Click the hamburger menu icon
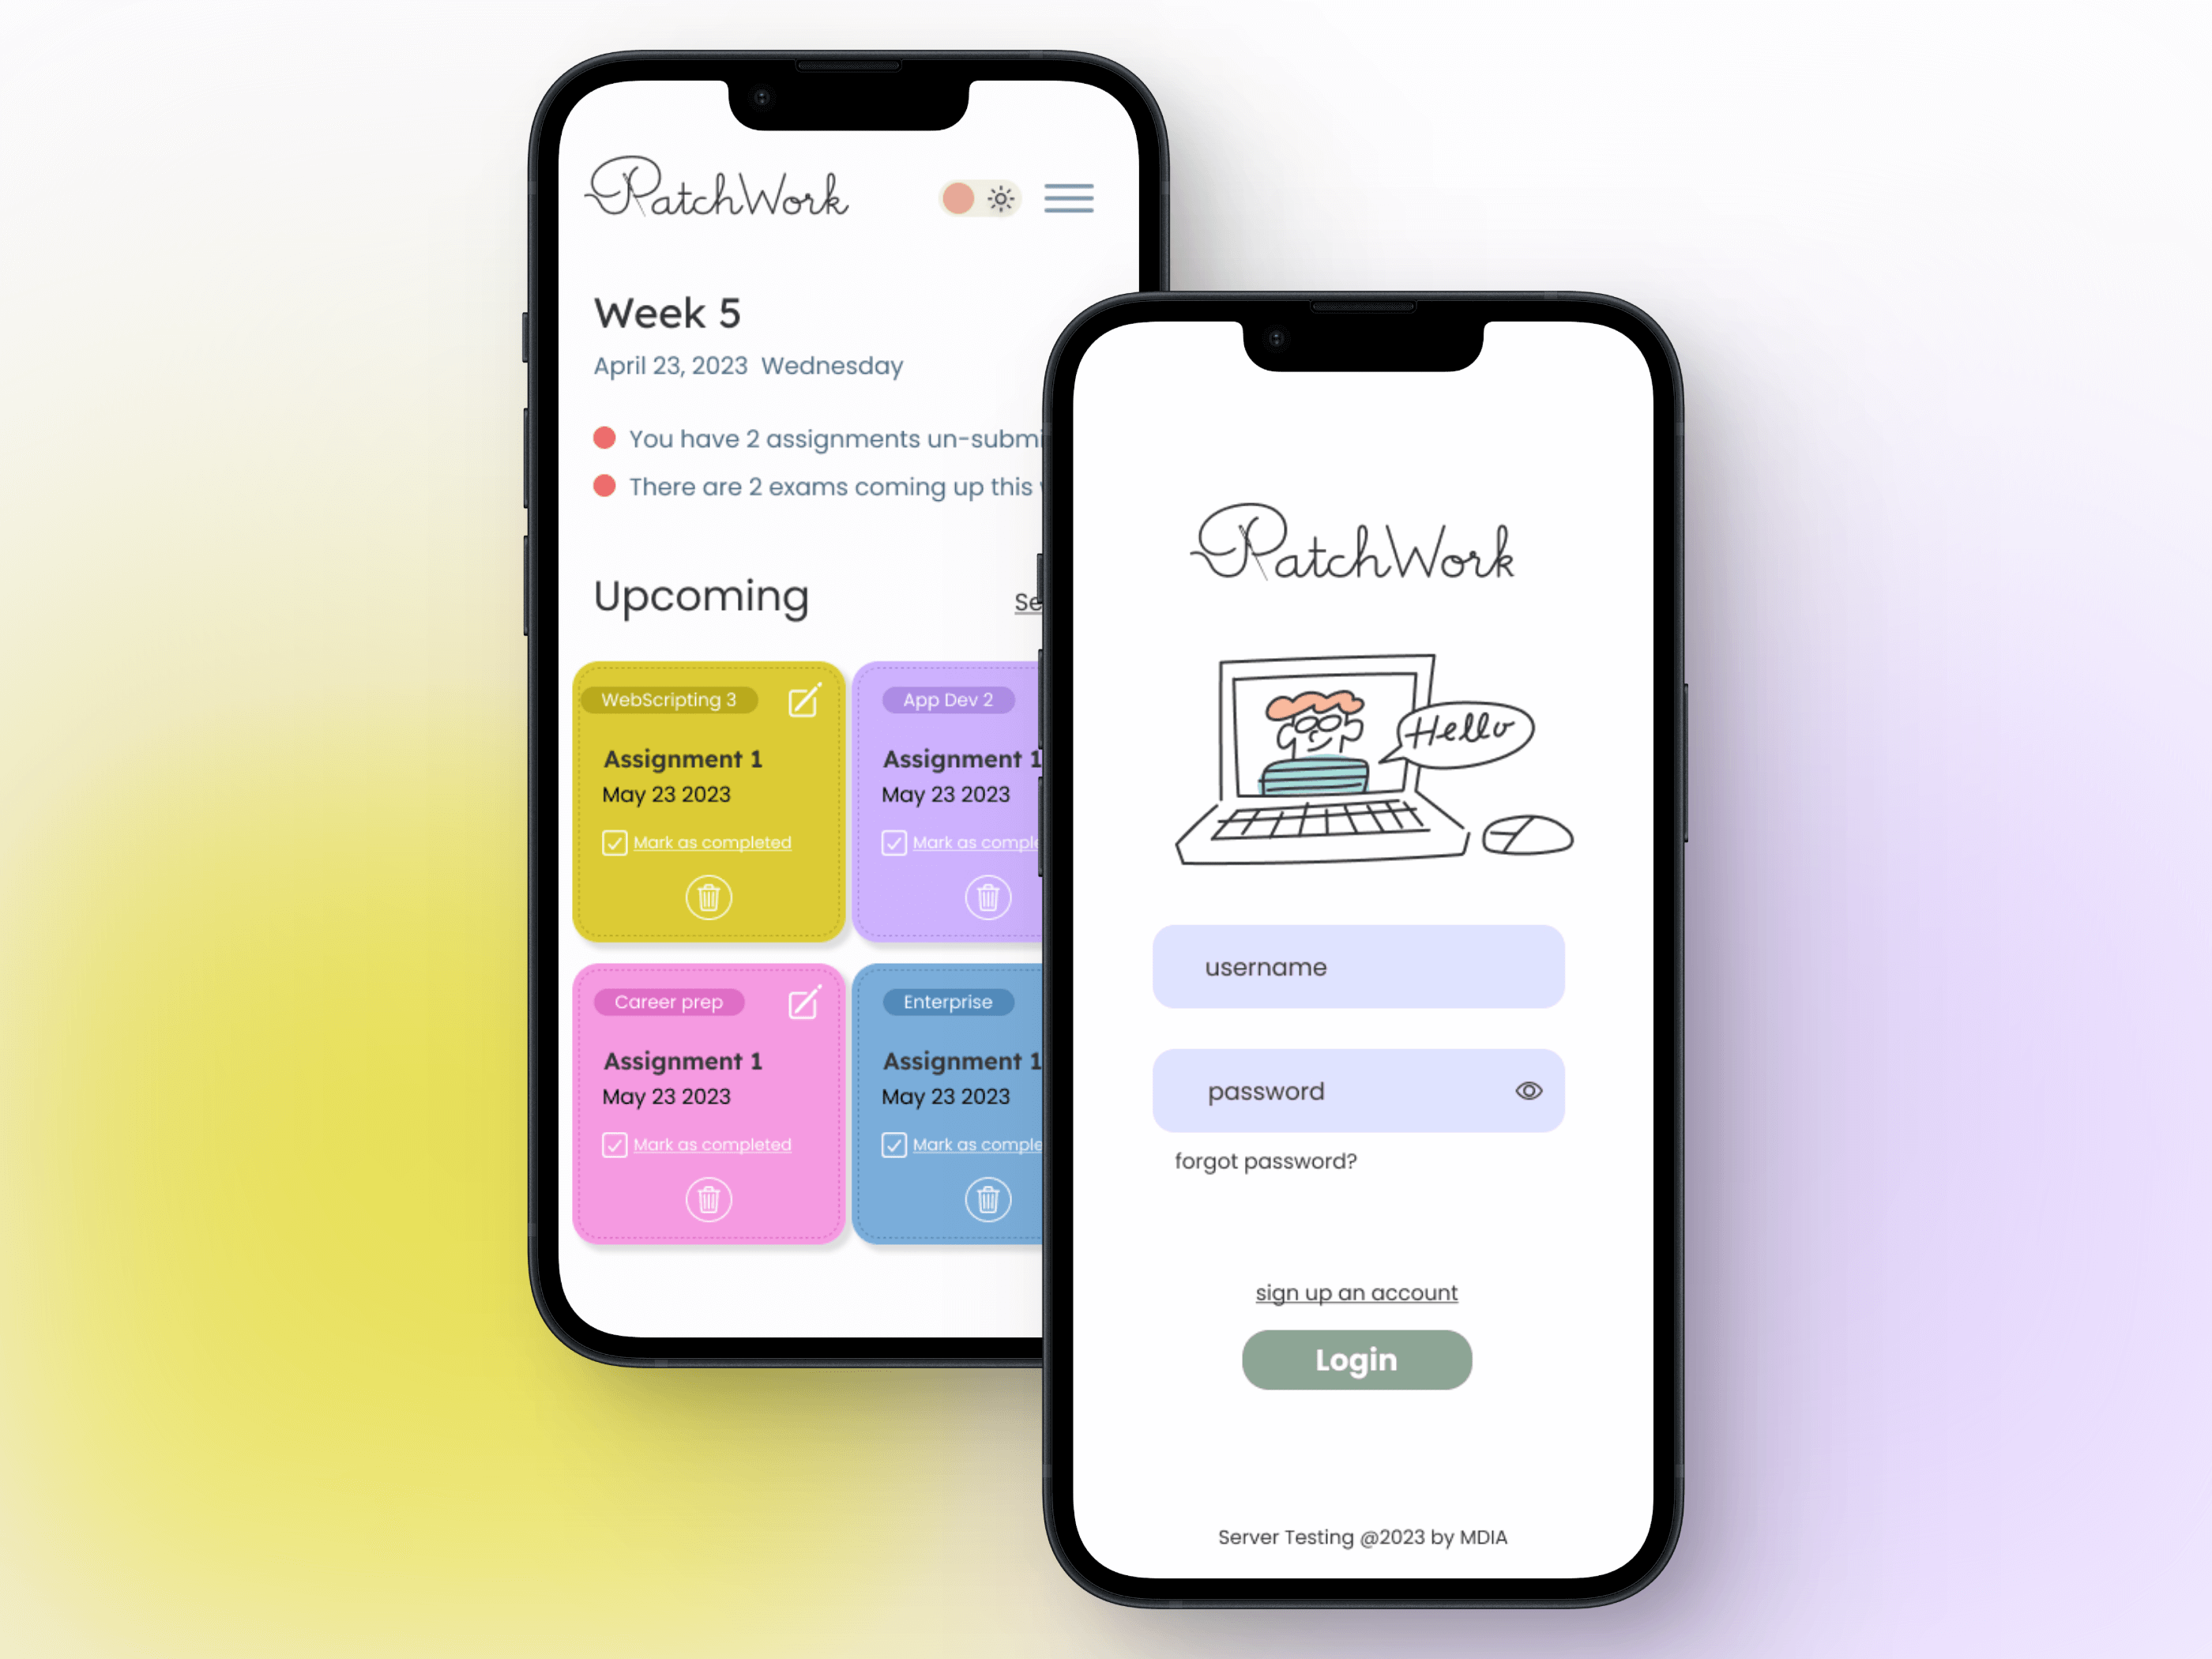 pyautogui.click(x=1070, y=198)
